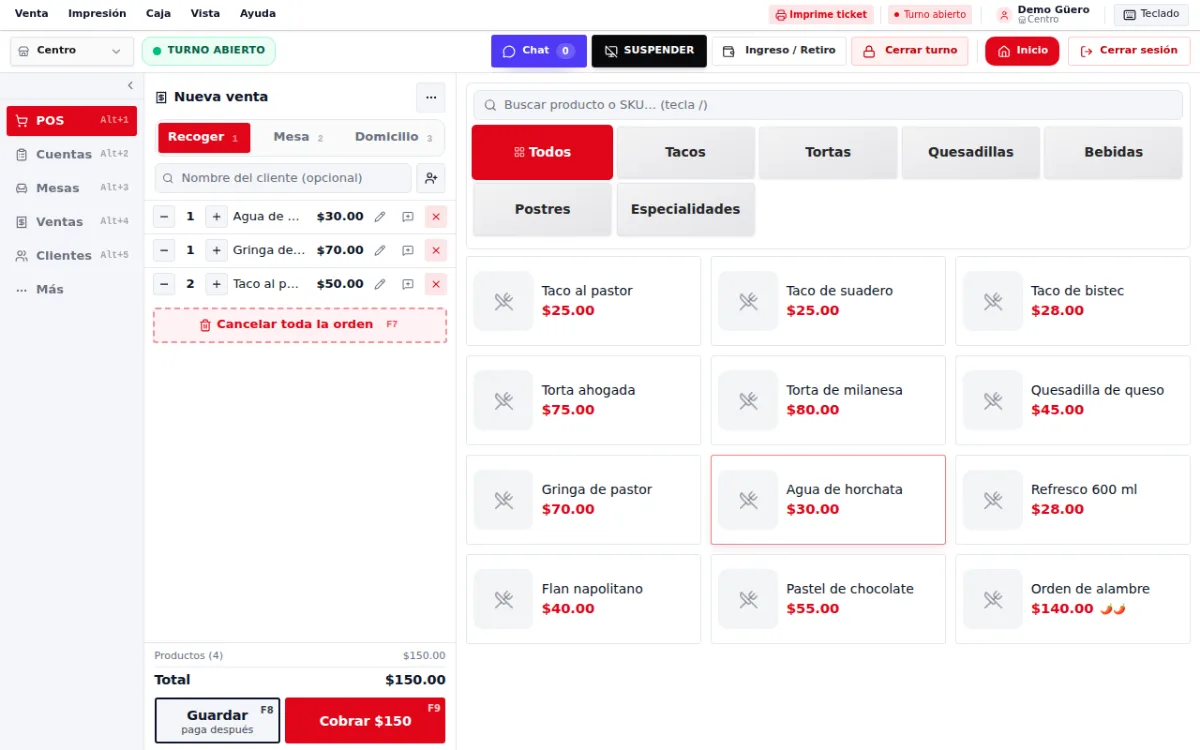Open Mesas in the sidebar

(x=72, y=188)
